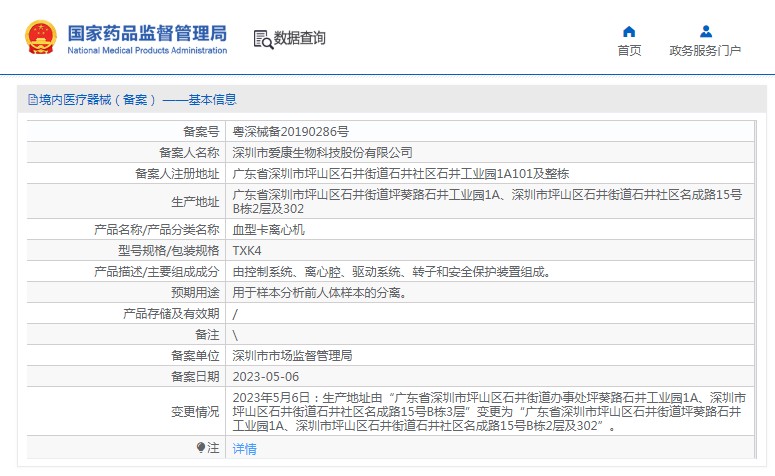Image resolution: width=775 pixels, height=476 pixels.
Task: Click the 政务服务门户 person icon
Action: pyautogui.click(x=706, y=32)
